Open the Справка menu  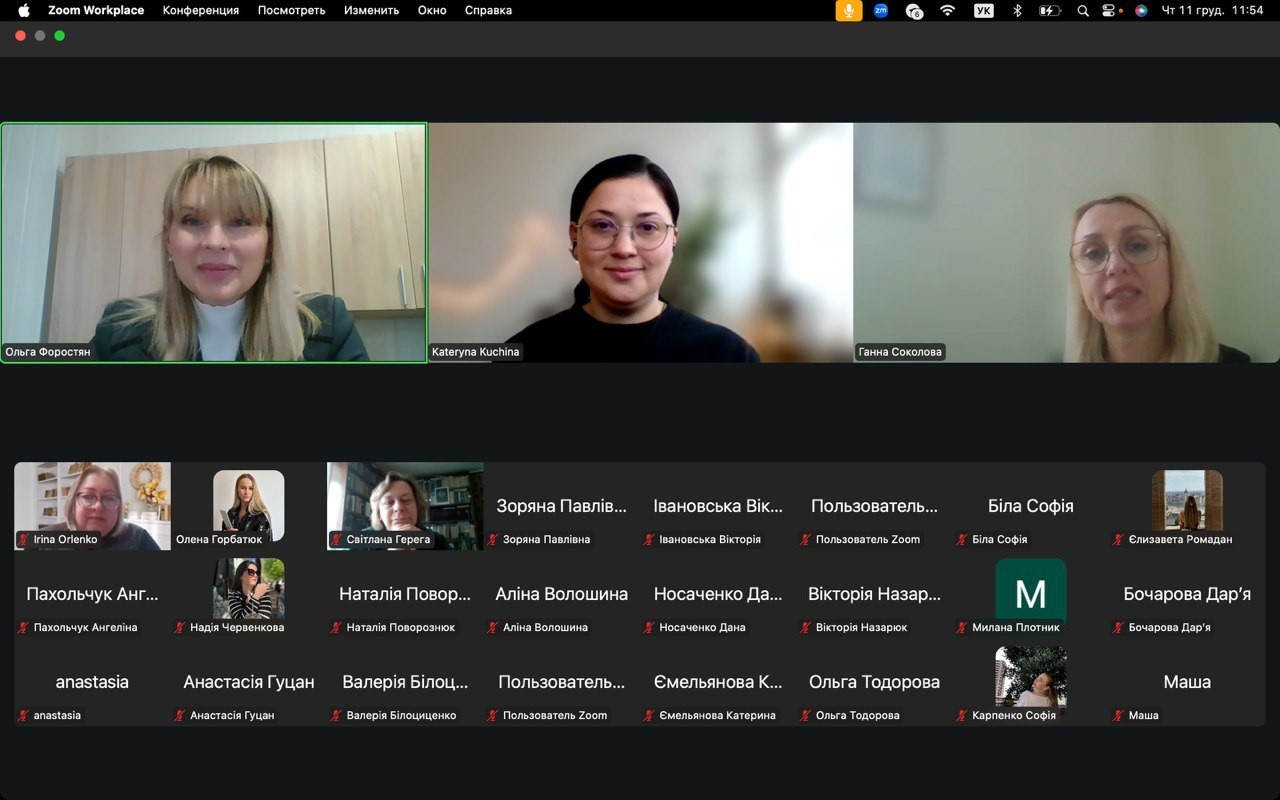tap(488, 10)
